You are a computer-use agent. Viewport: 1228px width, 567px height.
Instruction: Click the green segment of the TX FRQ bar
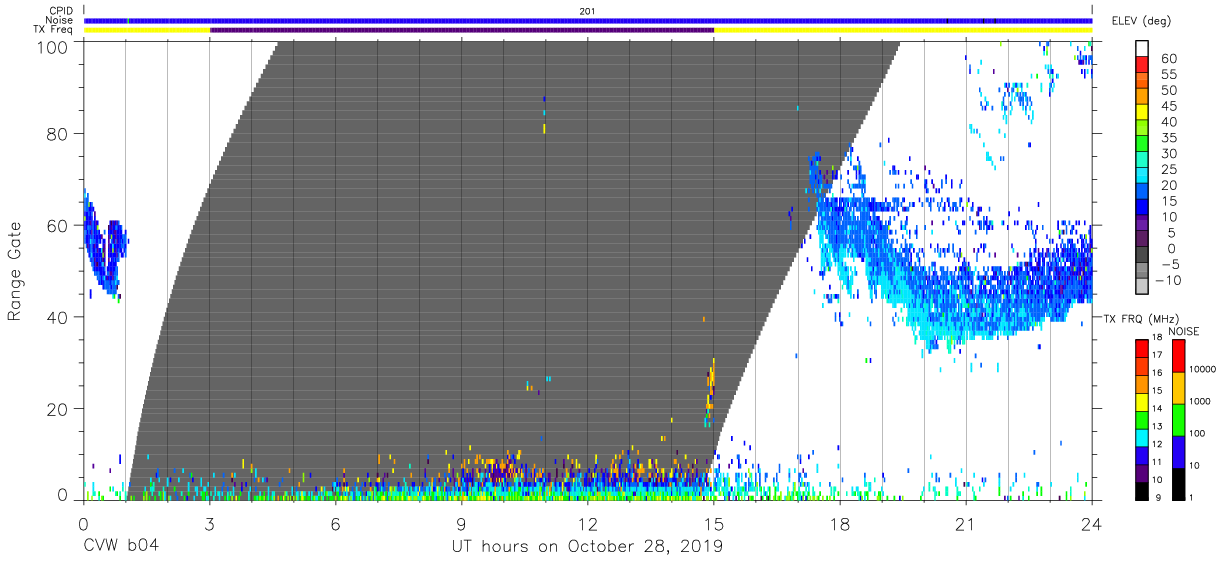[1141, 418]
